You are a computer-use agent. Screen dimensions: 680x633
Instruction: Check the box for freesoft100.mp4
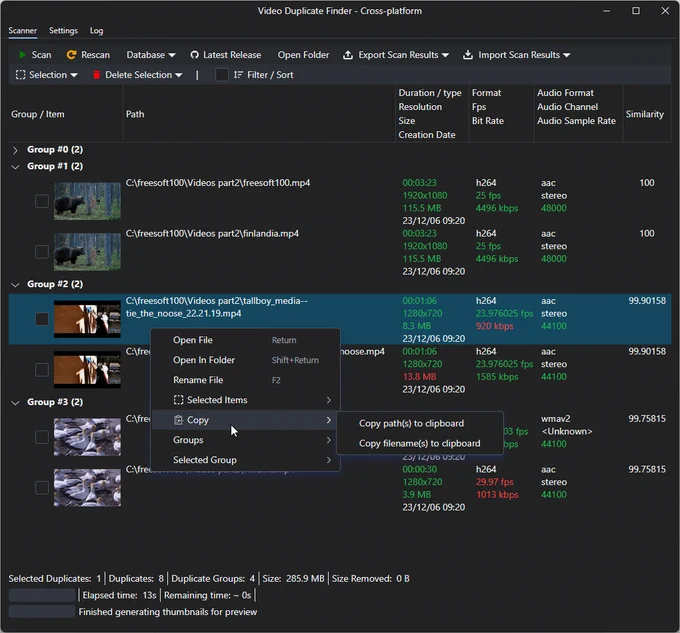[42, 201]
